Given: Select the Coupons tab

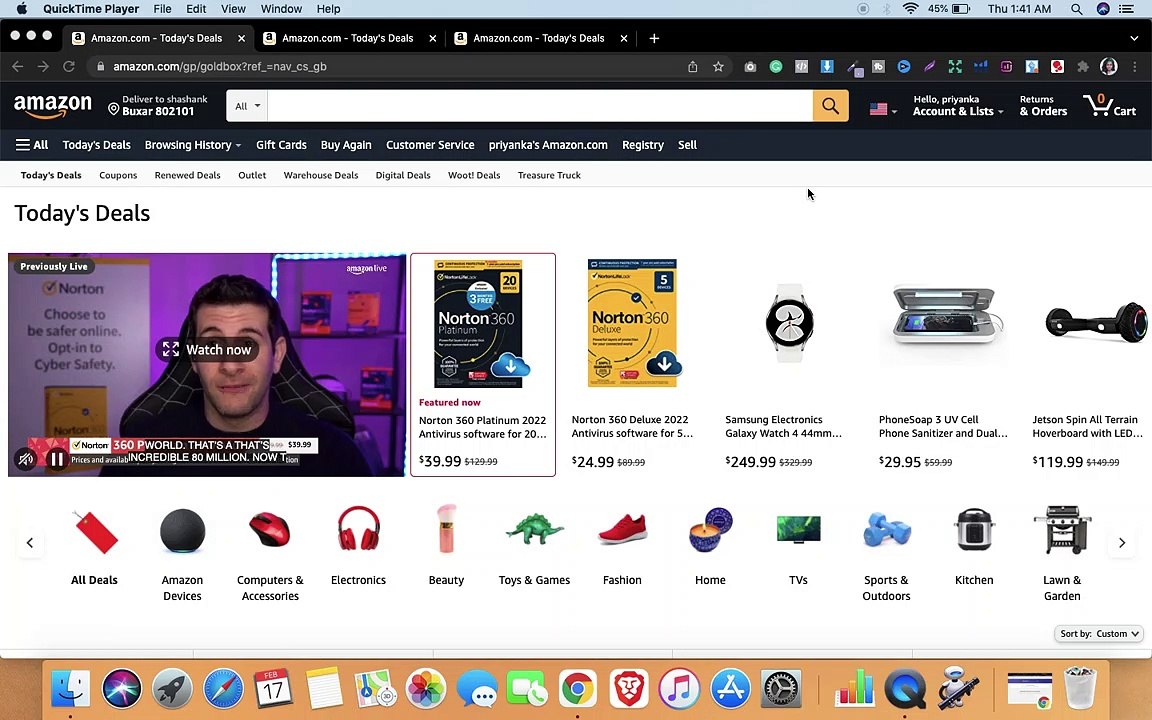Looking at the screenshot, I should [118, 175].
